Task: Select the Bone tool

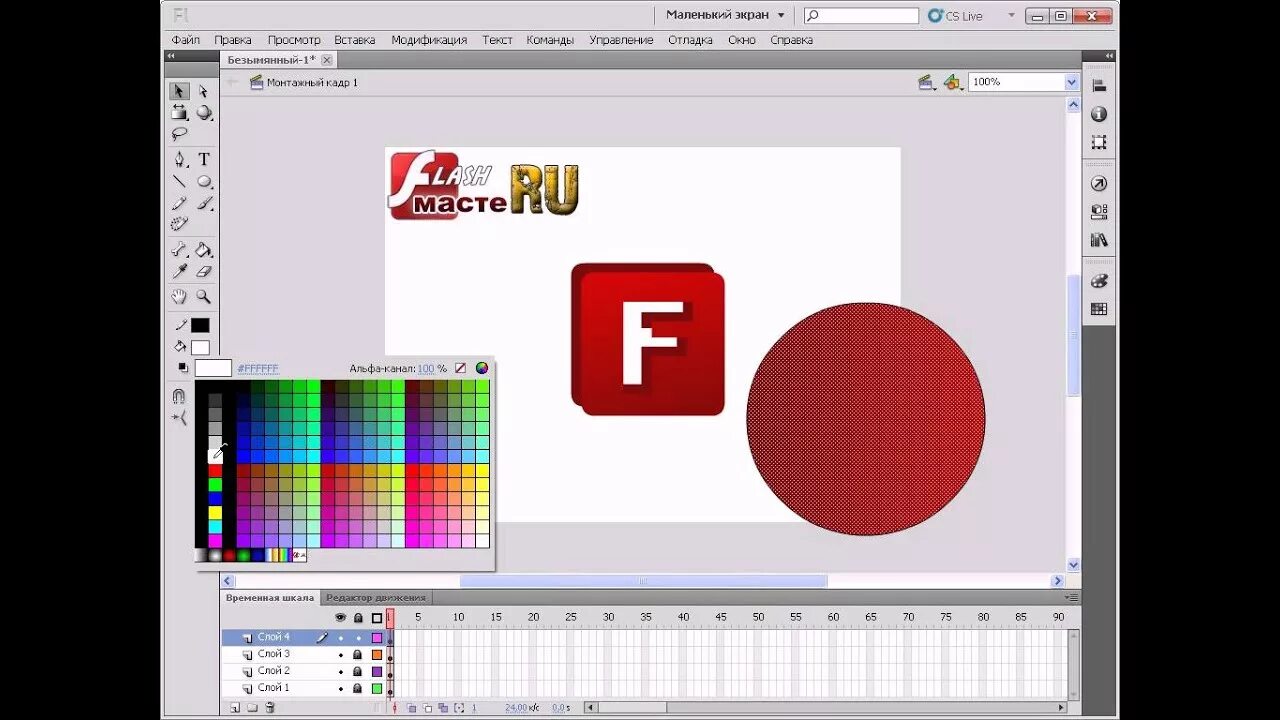Action: click(179, 250)
